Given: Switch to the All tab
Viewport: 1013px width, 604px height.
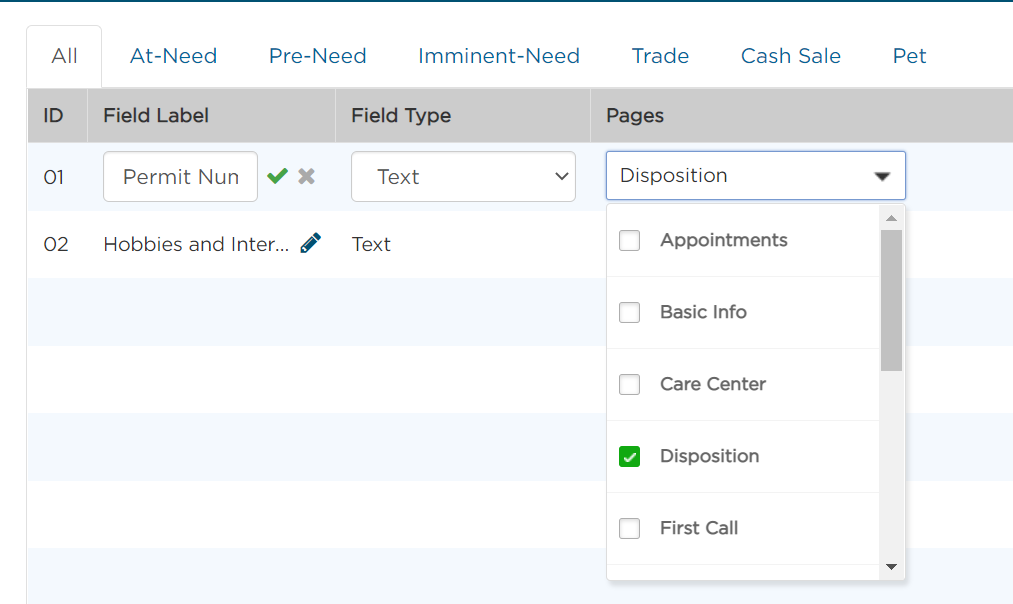Looking at the screenshot, I should 65,56.
